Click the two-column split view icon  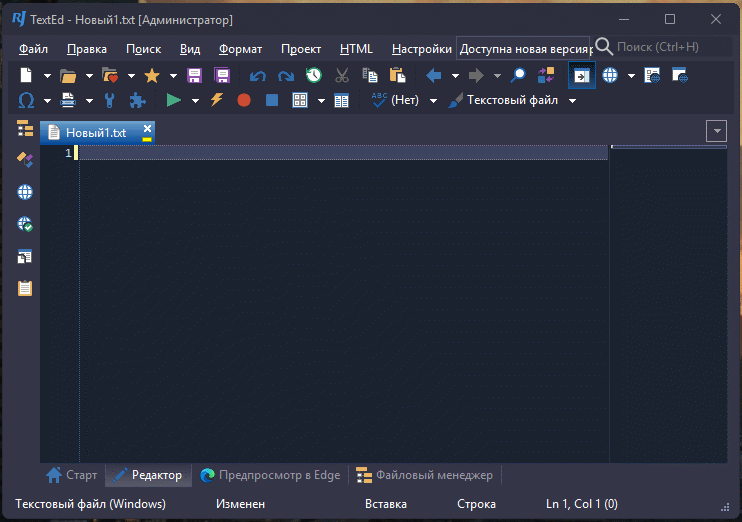pos(341,101)
